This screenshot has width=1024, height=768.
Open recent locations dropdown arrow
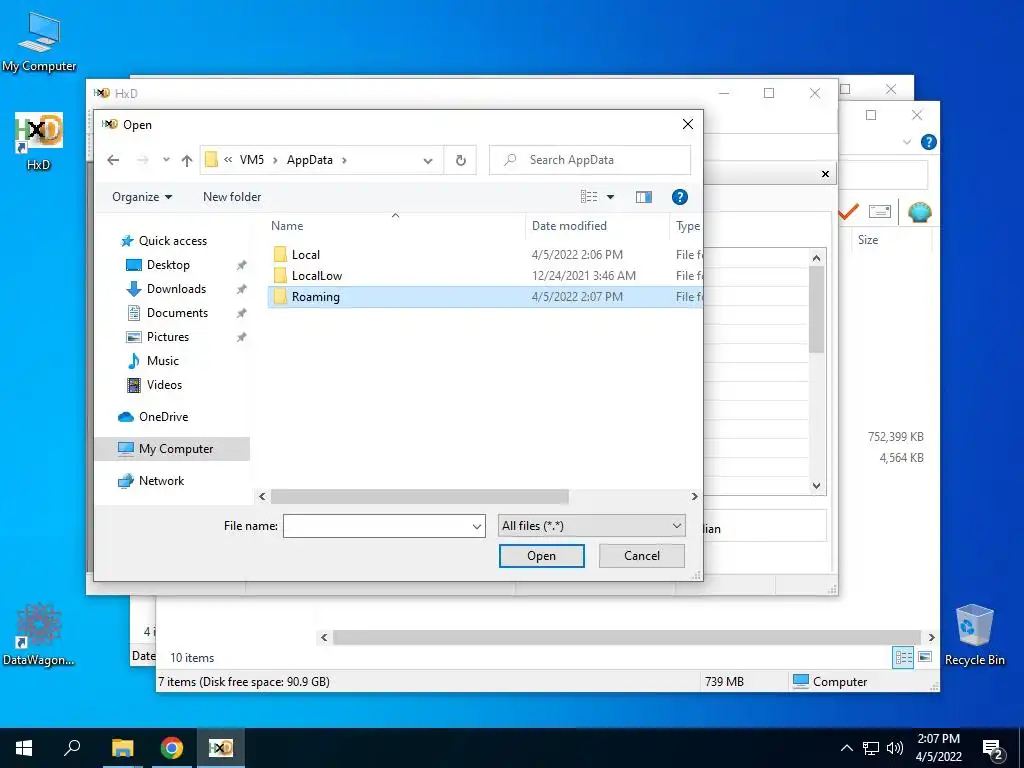point(166,160)
